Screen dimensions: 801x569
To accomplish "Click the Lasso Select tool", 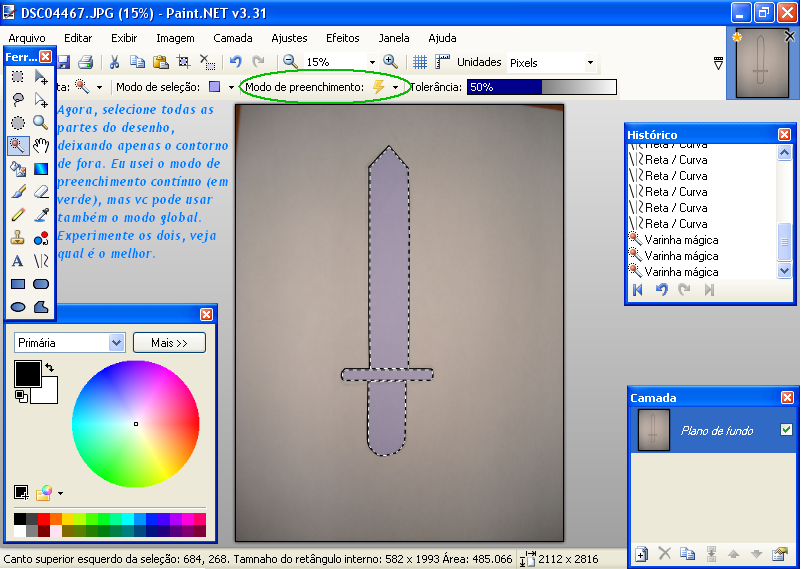I will (x=18, y=99).
